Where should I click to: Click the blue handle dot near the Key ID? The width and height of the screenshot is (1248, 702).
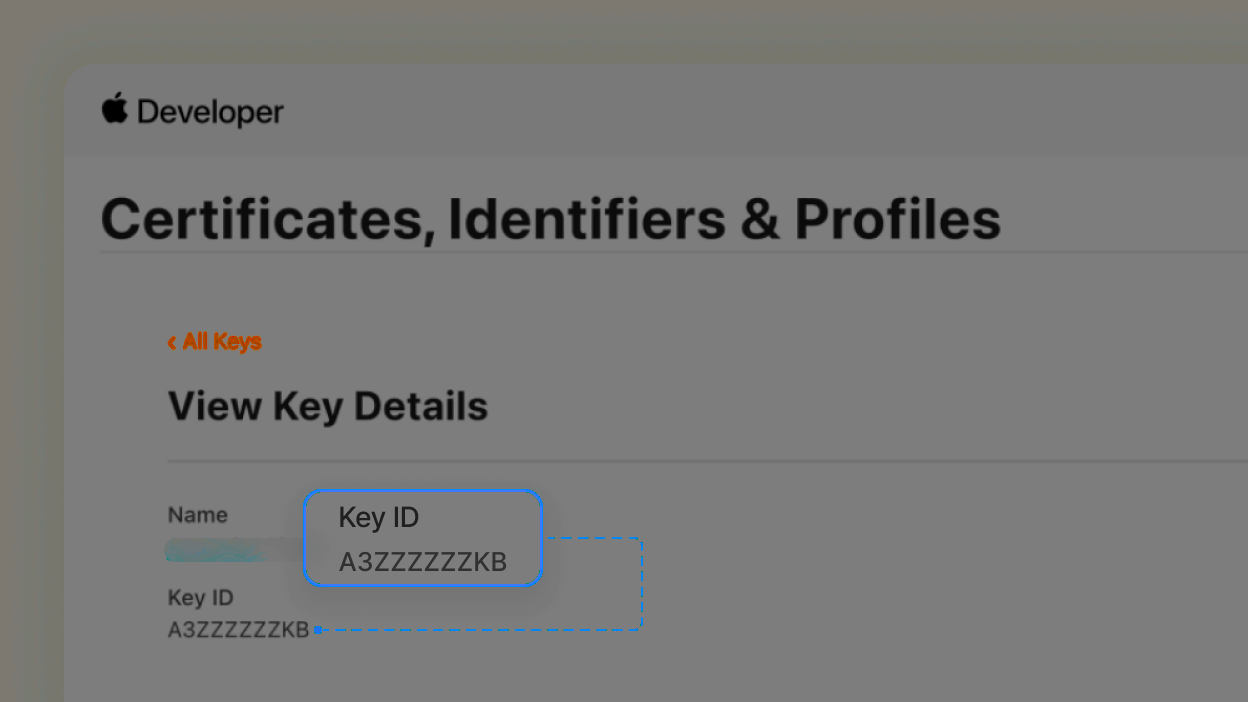318,630
